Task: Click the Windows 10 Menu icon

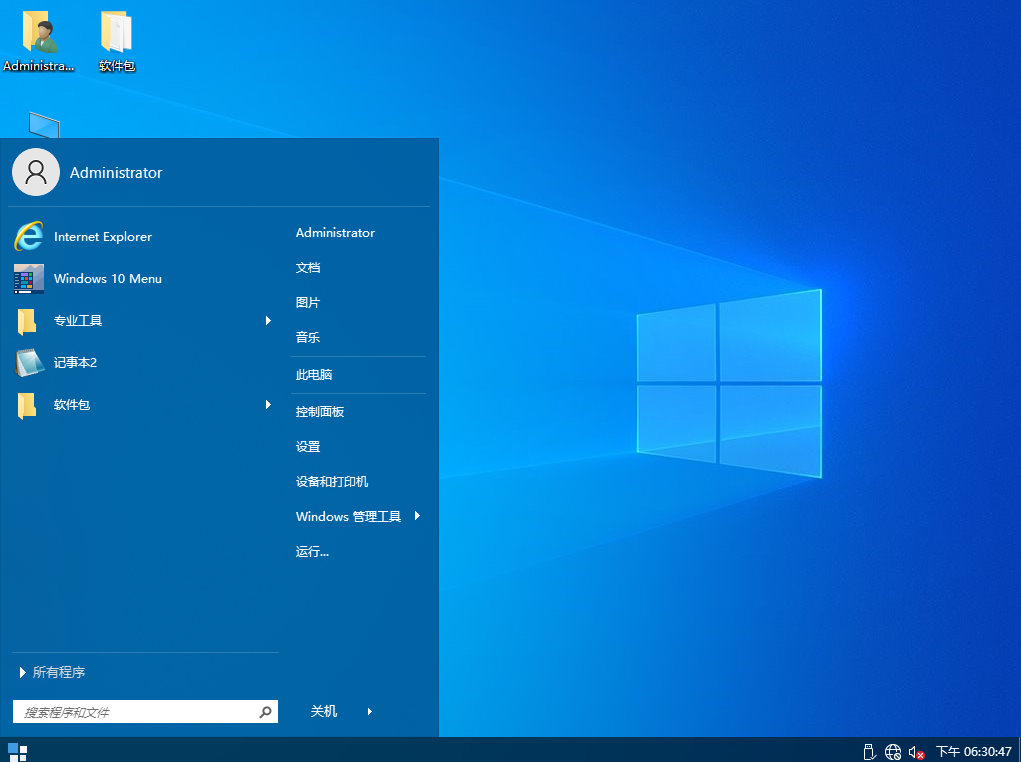Action: coord(29,279)
